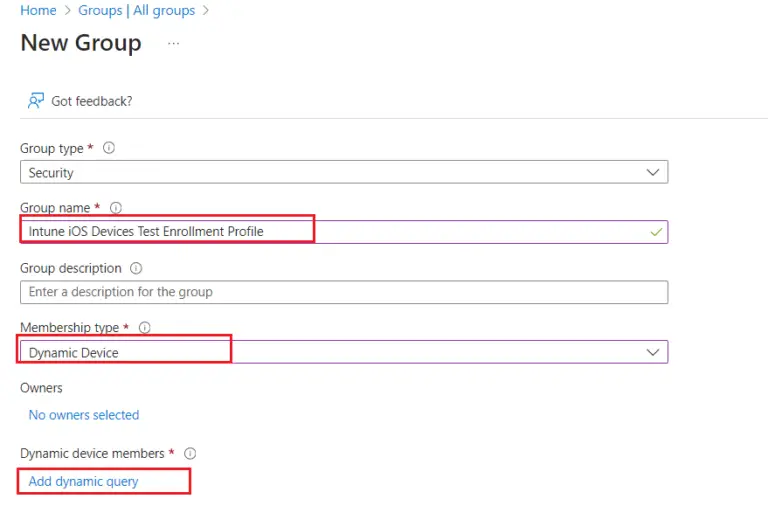Click the New Group page heading
This screenshot has height=506, width=768.
coord(81,44)
